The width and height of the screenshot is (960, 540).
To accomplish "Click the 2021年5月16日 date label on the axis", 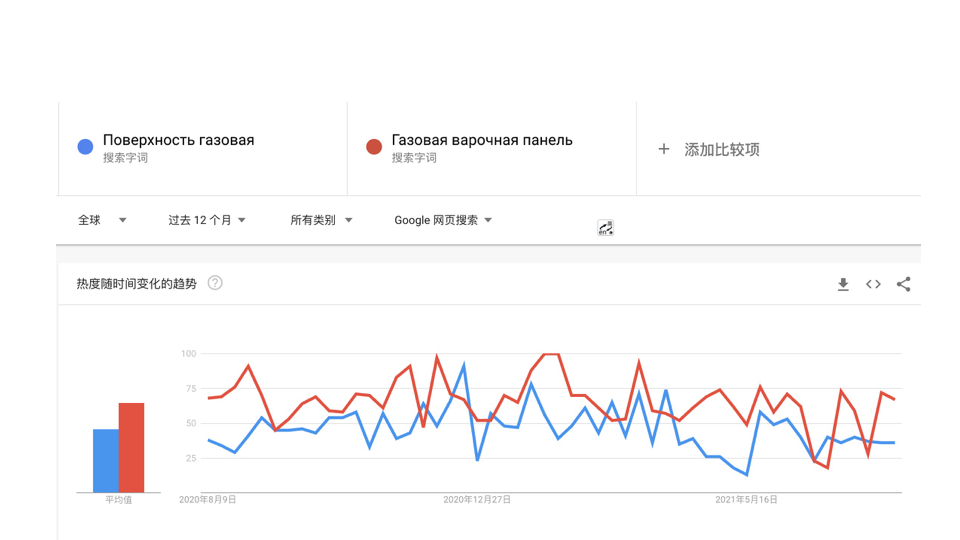I will 746,500.
